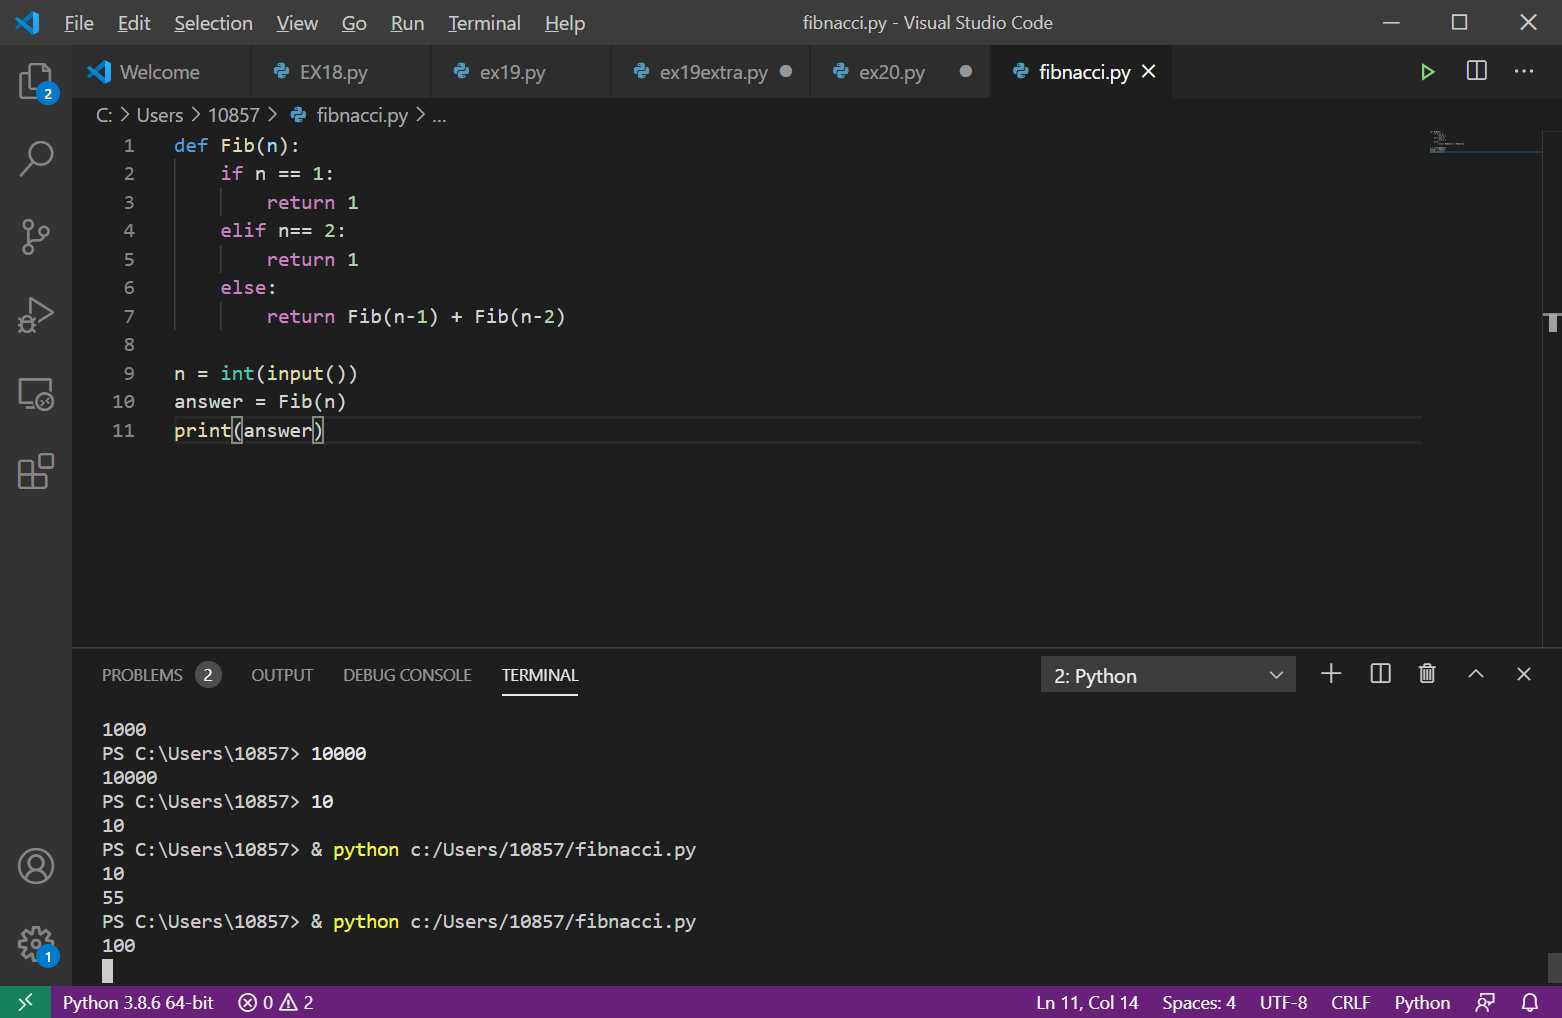The height and width of the screenshot is (1018, 1562).
Task: Click 'n = int(input())' code line
Action: [266, 373]
